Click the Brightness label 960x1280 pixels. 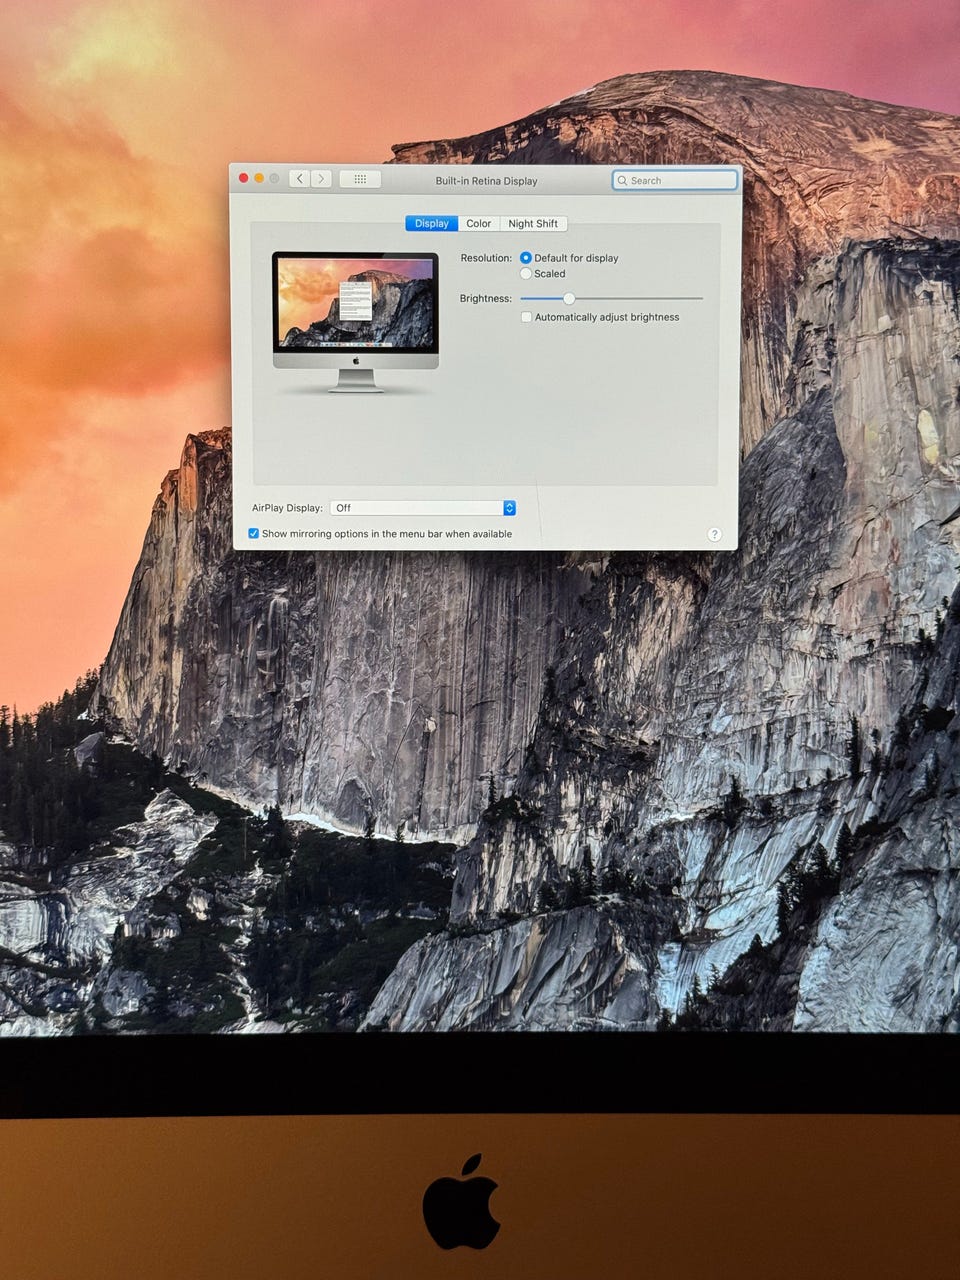486,298
